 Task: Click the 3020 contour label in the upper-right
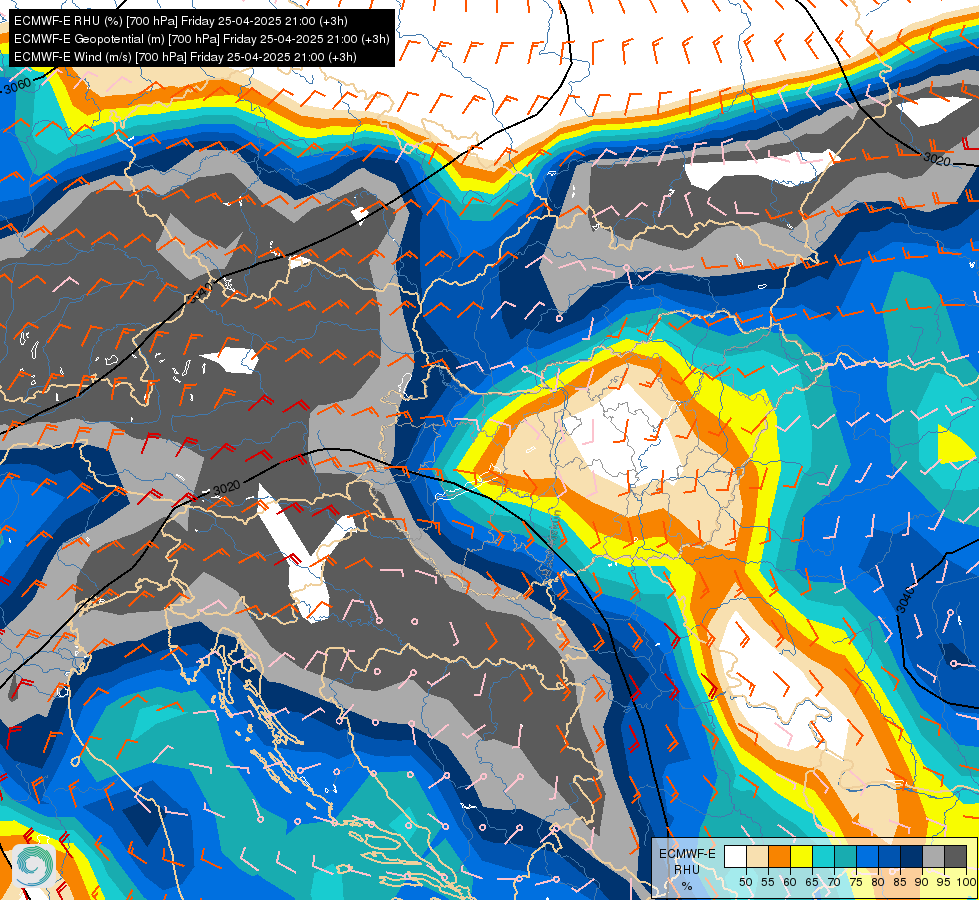(x=937, y=159)
